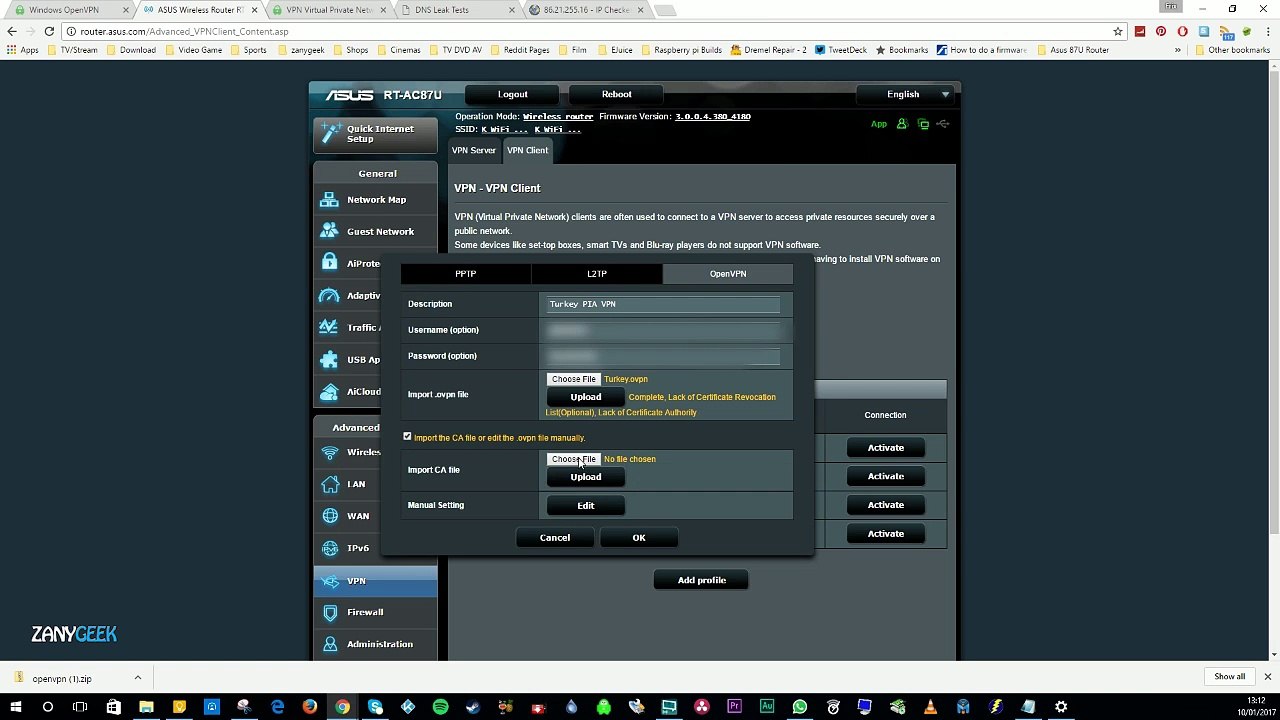
Task: Toggle the import CA file manually checkbox
Action: [x=407, y=437]
